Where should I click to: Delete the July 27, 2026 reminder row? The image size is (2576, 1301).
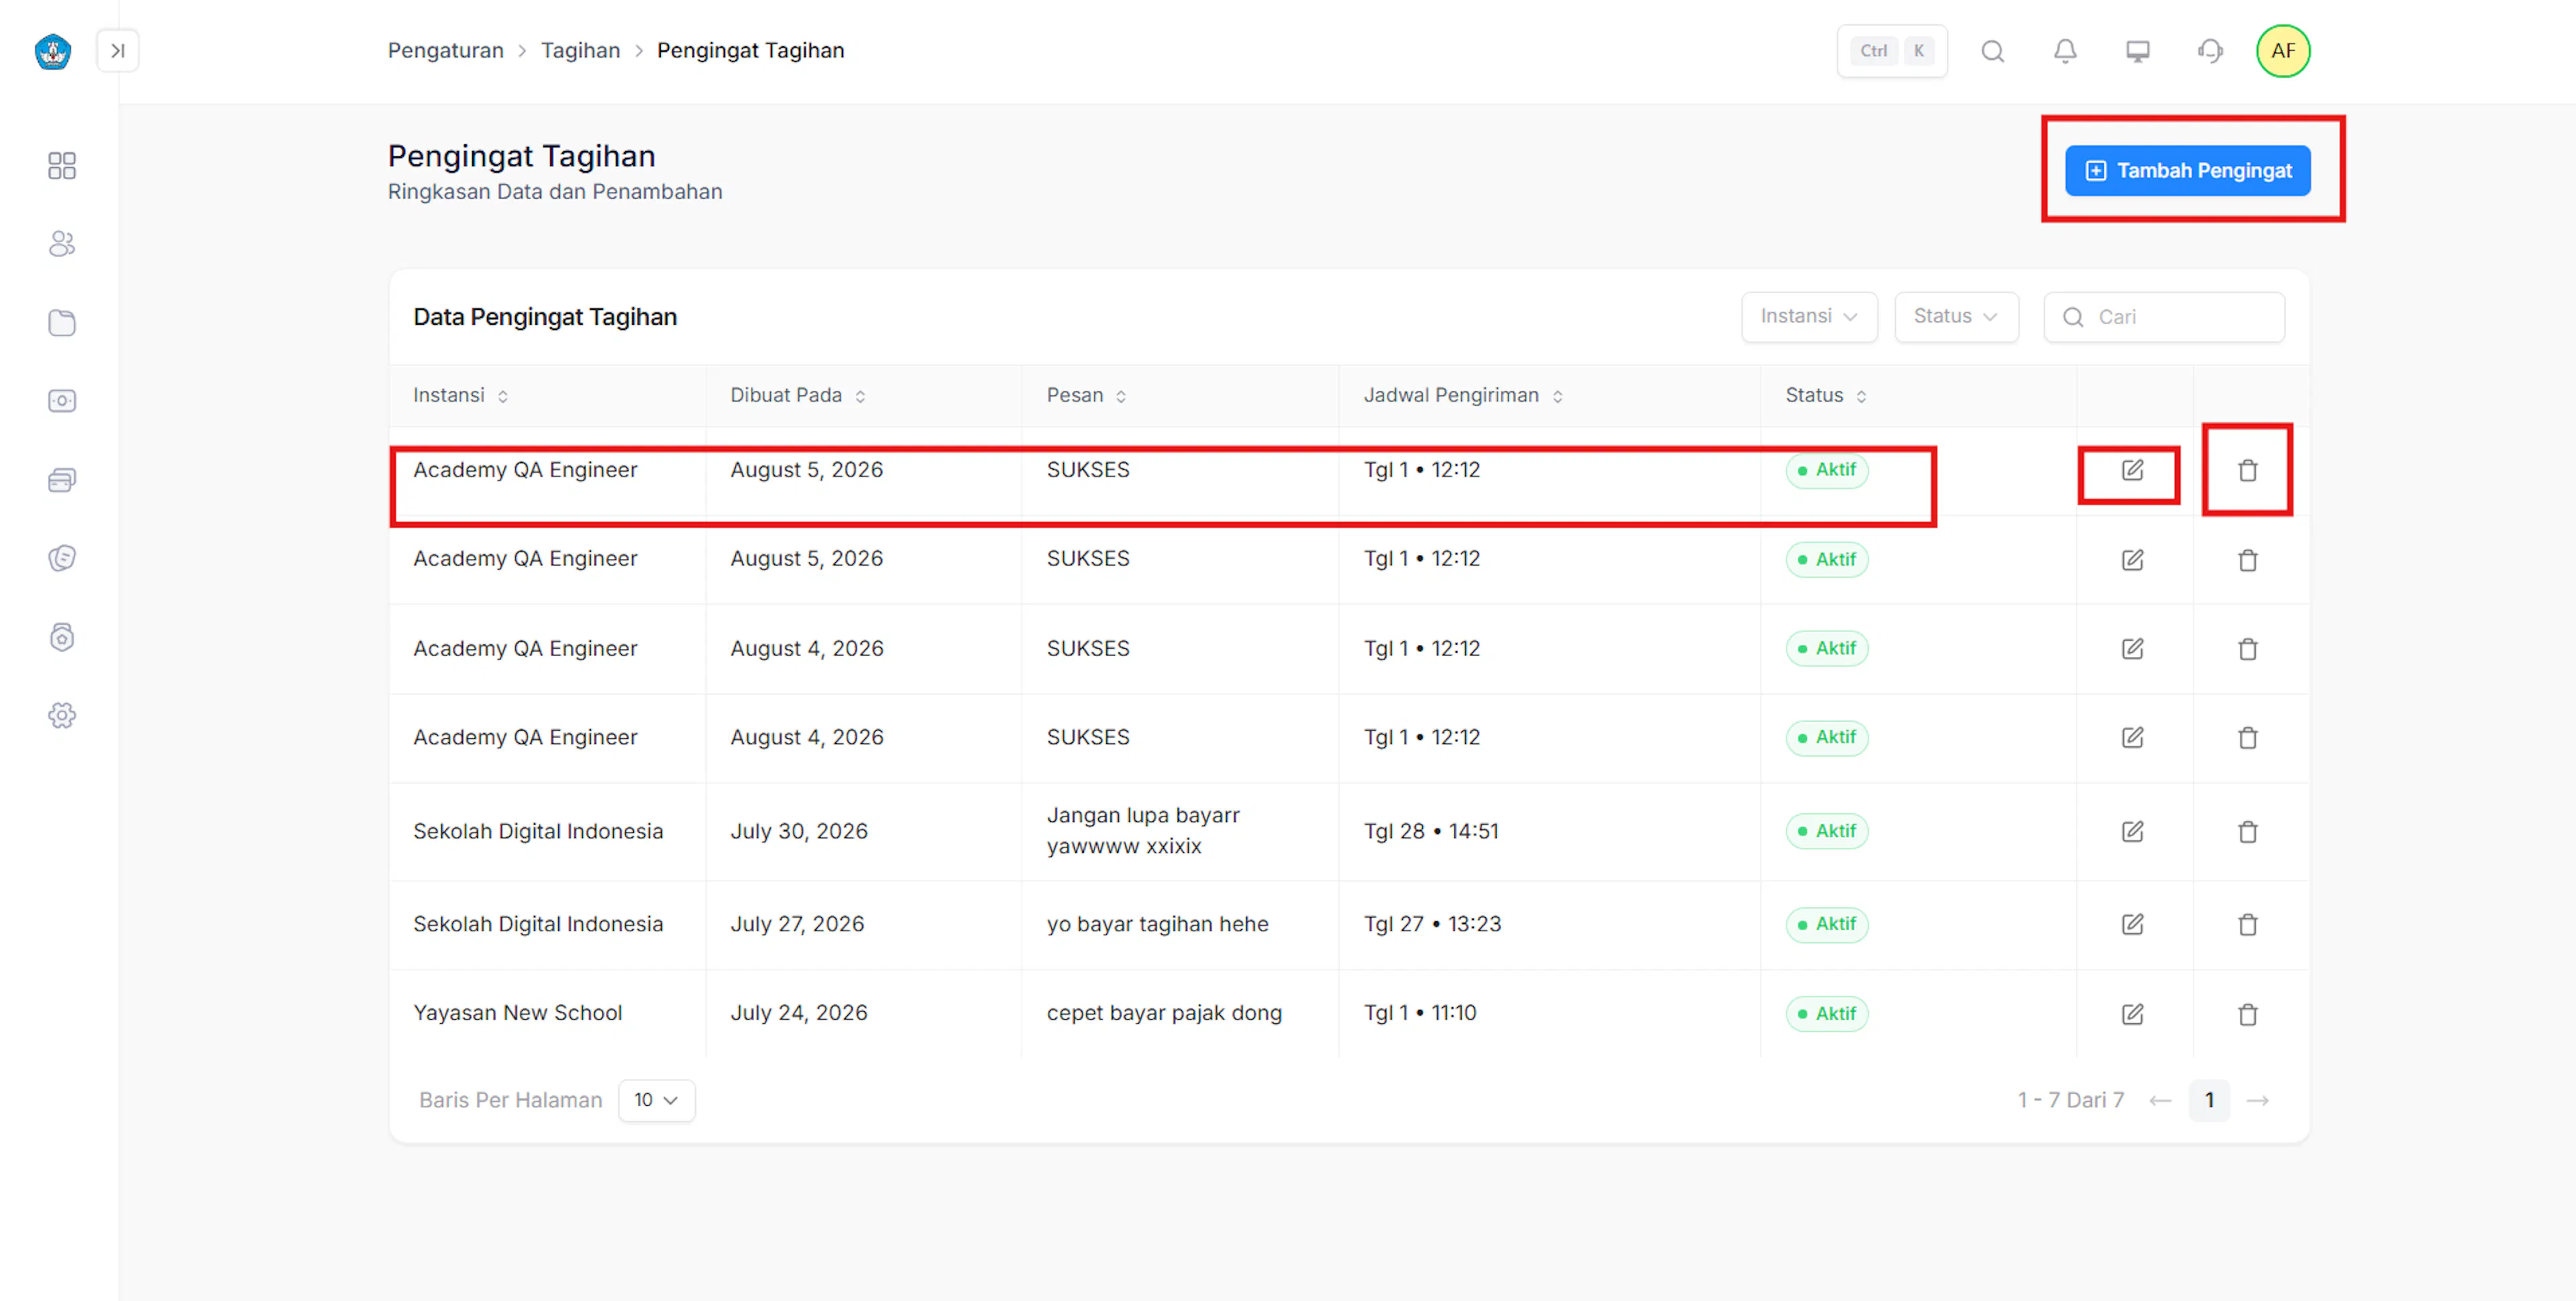click(x=2248, y=925)
